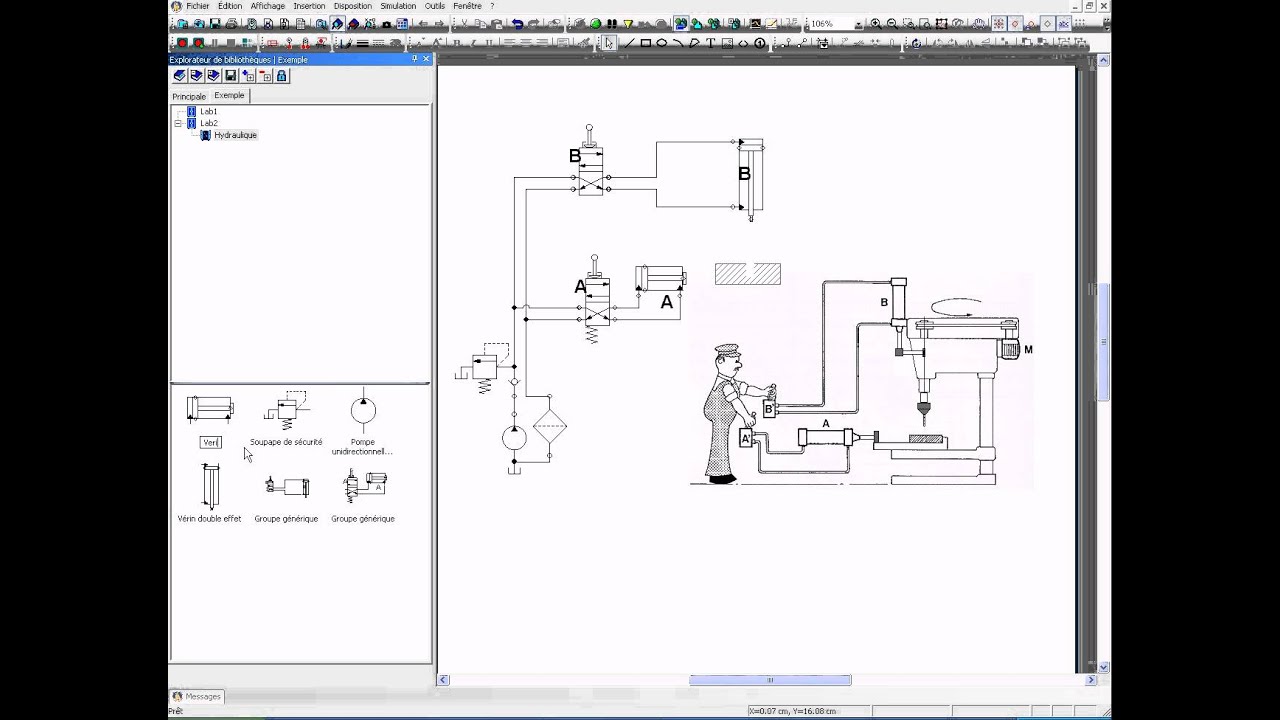1280x720 pixels.
Task: Click the Save icon in the main toolbar
Action: pyautogui.click(x=215, y=23)
